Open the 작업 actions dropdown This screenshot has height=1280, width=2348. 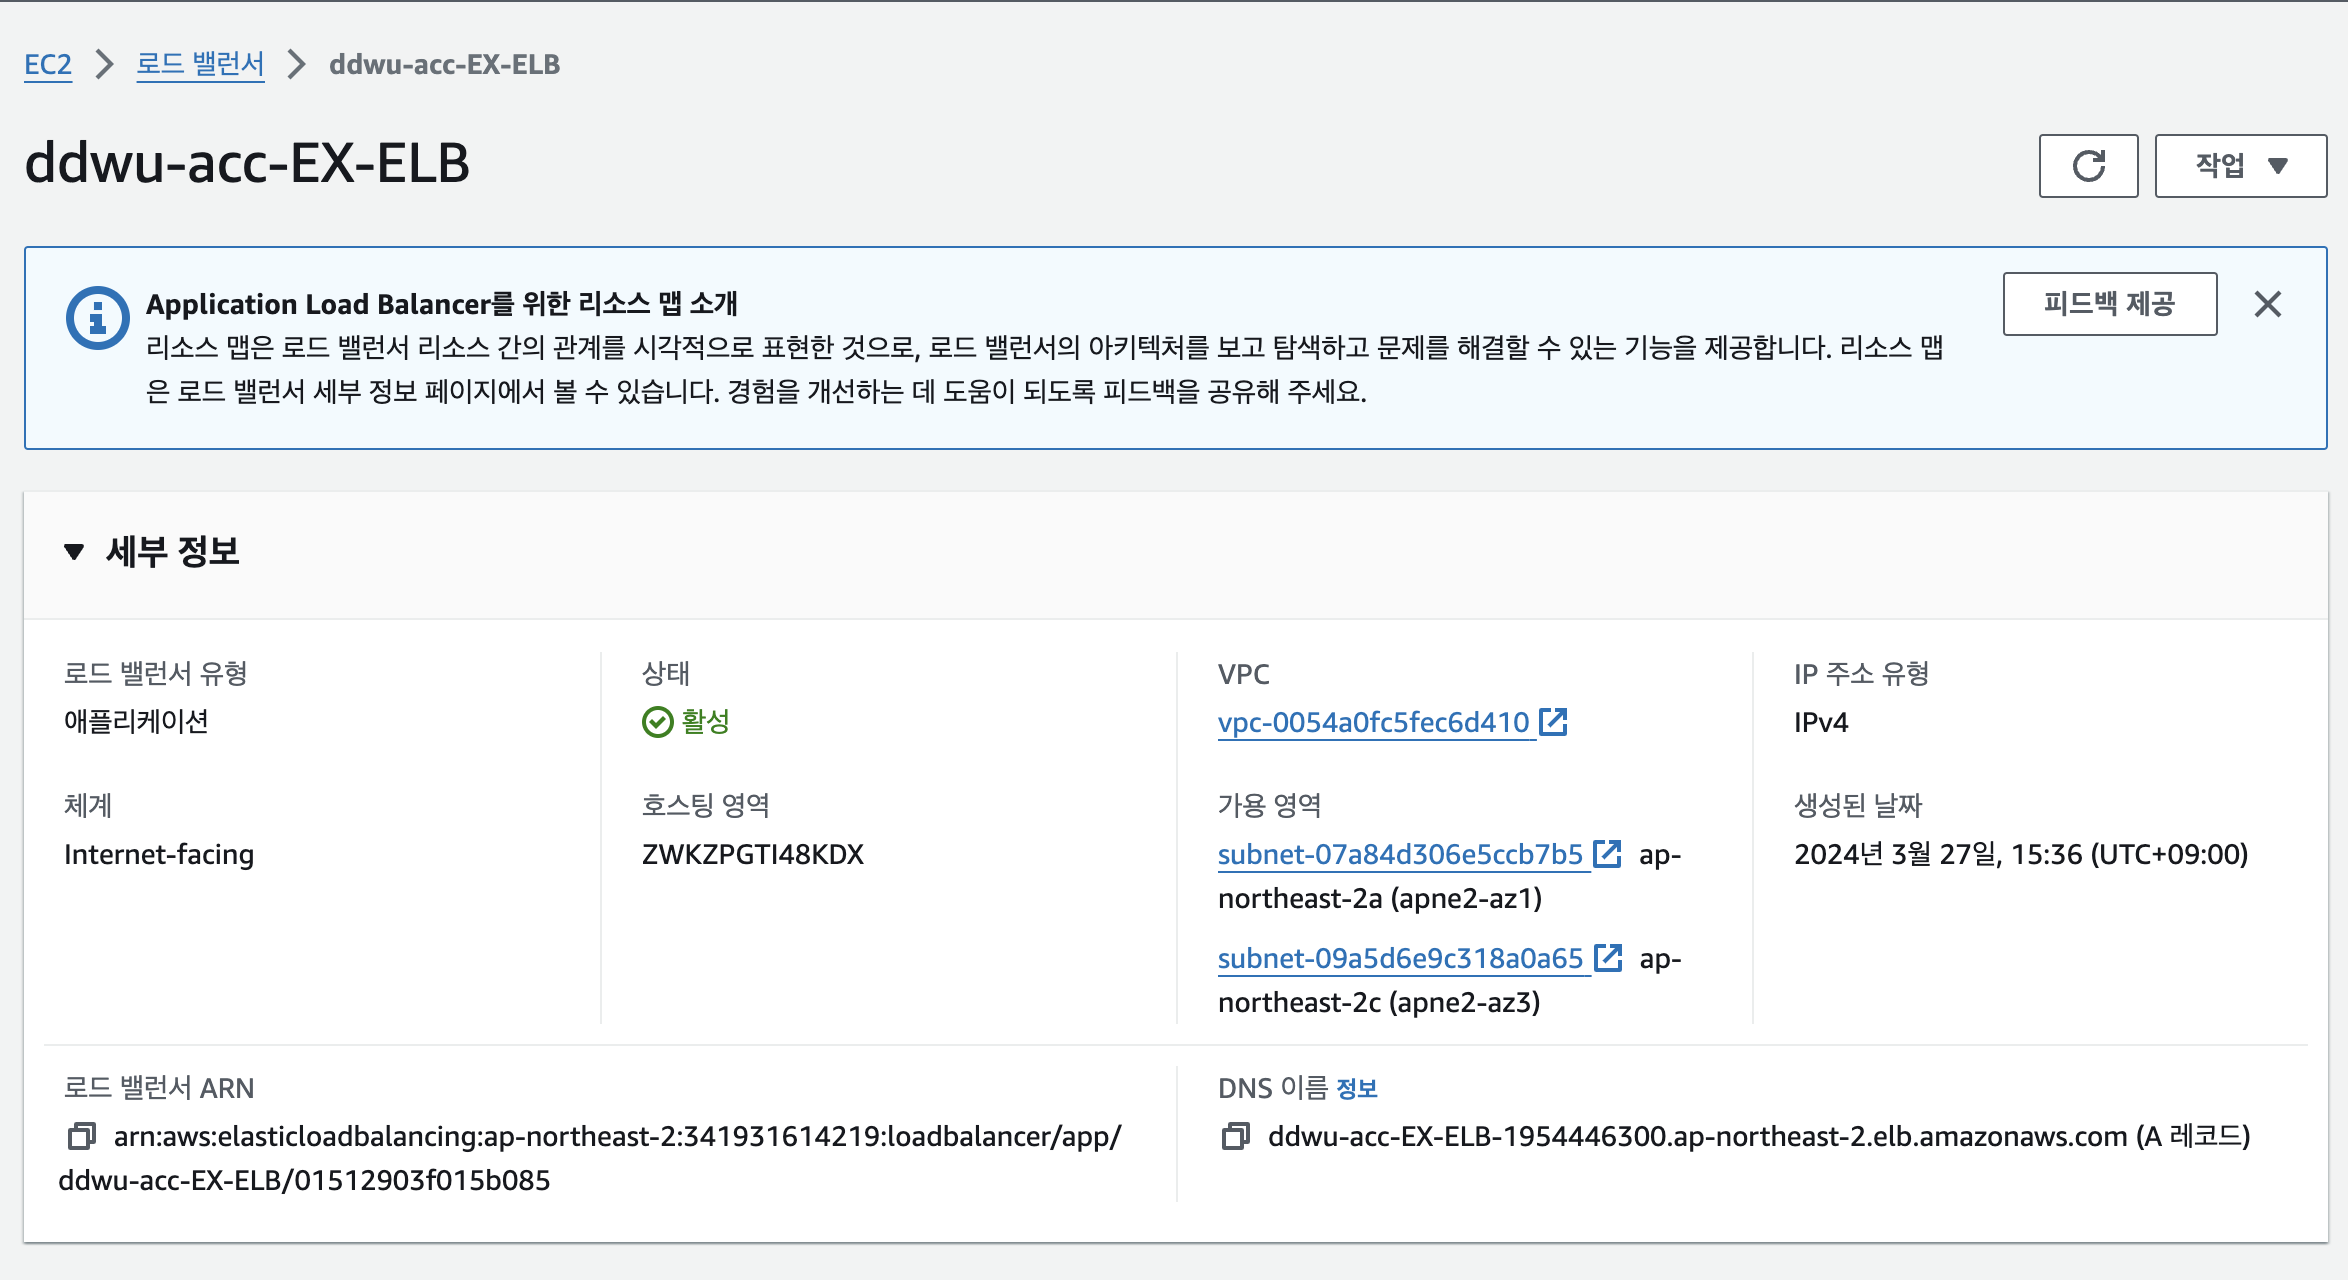click(x=2240, y=166)
